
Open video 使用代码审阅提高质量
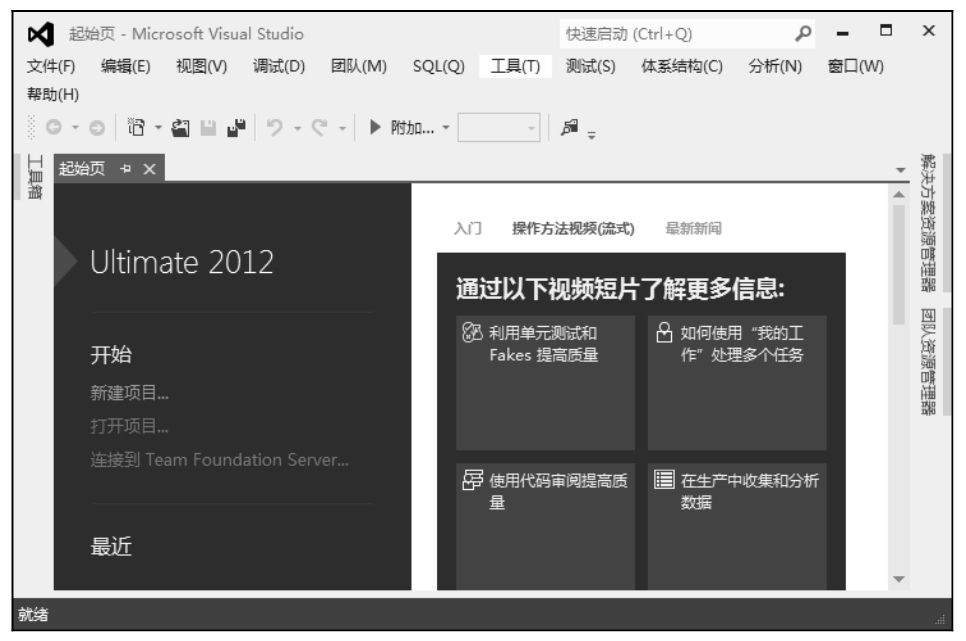[x=545, y=526]
